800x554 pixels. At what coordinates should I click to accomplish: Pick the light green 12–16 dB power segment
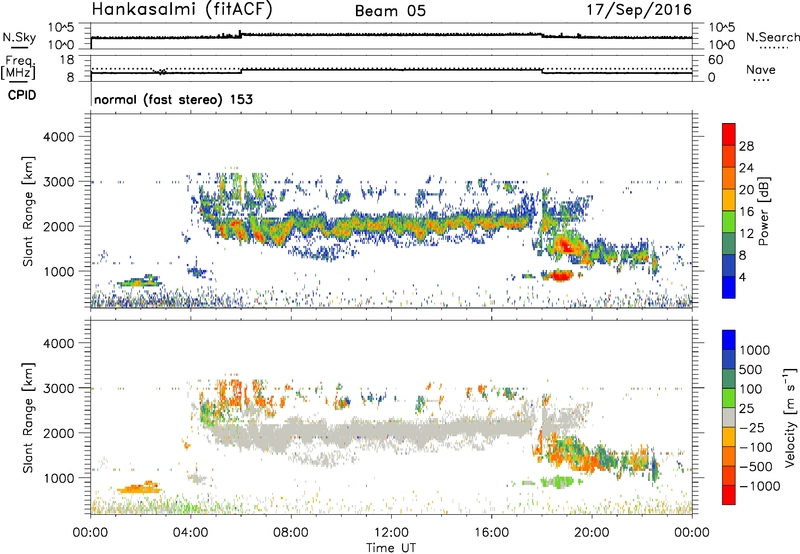point(729,222)
